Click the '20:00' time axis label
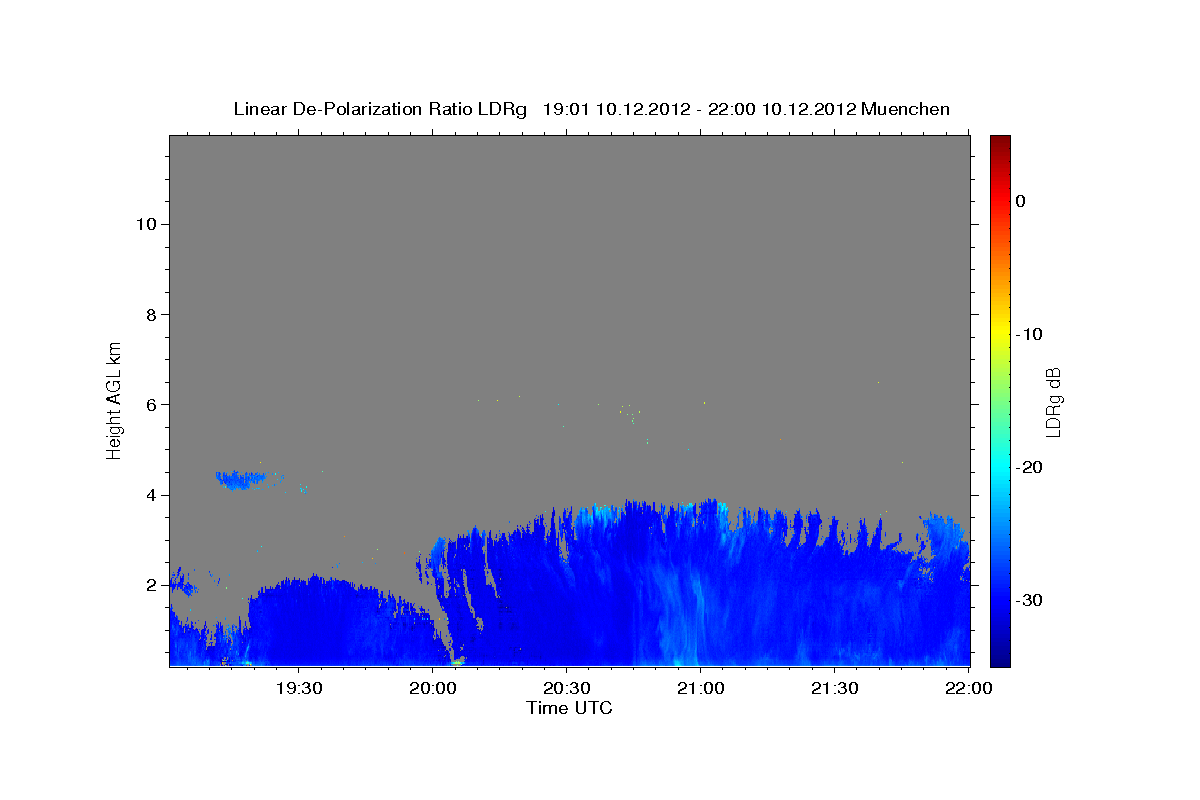The image size is (1200, 800). pos(433,688)
